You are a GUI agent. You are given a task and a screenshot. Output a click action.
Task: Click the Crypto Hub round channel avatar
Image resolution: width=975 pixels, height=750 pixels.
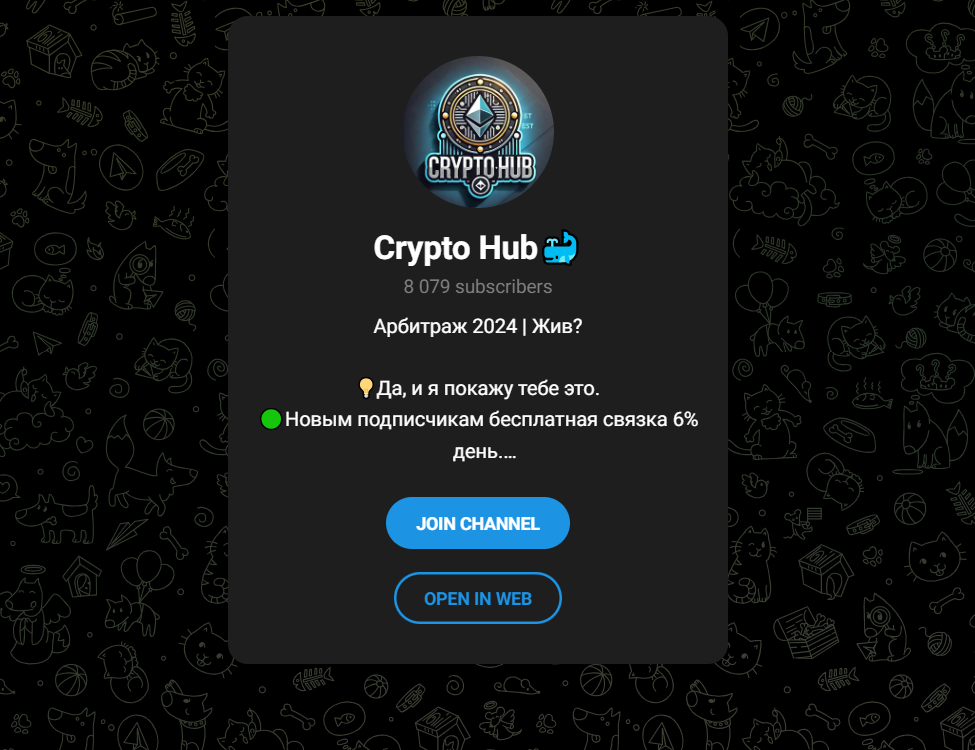tap(478, 132)
